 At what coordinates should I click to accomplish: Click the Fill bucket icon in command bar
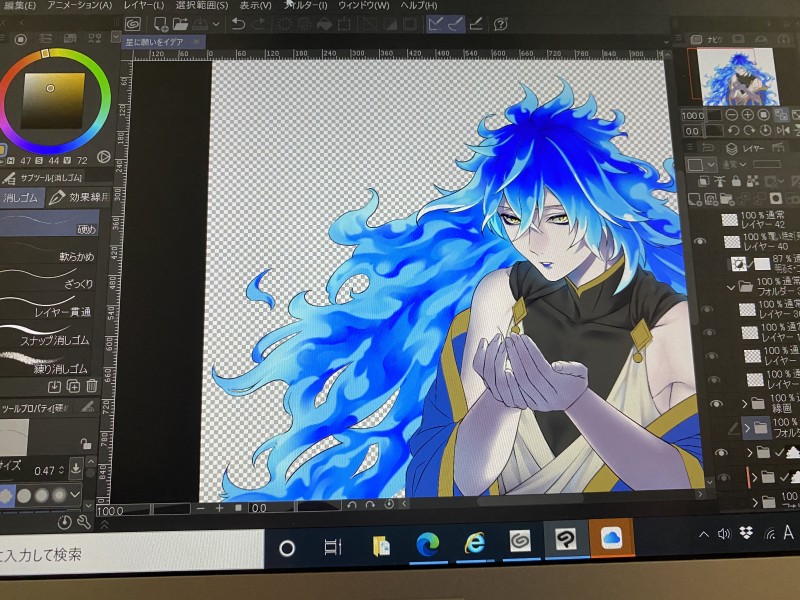point(324,24)
